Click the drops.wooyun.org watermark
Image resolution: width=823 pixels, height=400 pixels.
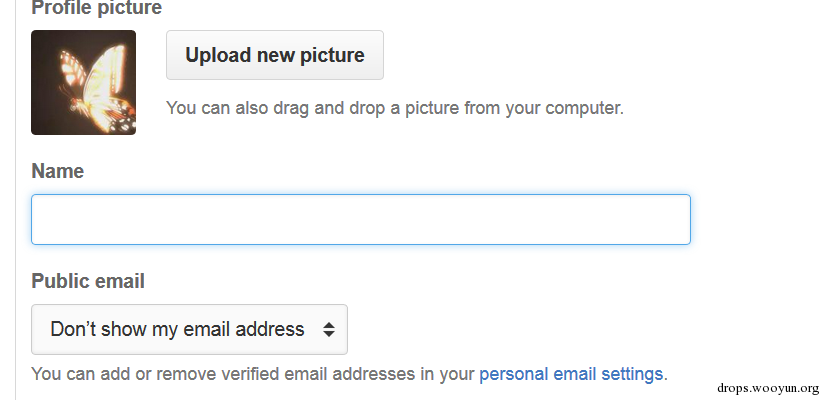[768, 388]
